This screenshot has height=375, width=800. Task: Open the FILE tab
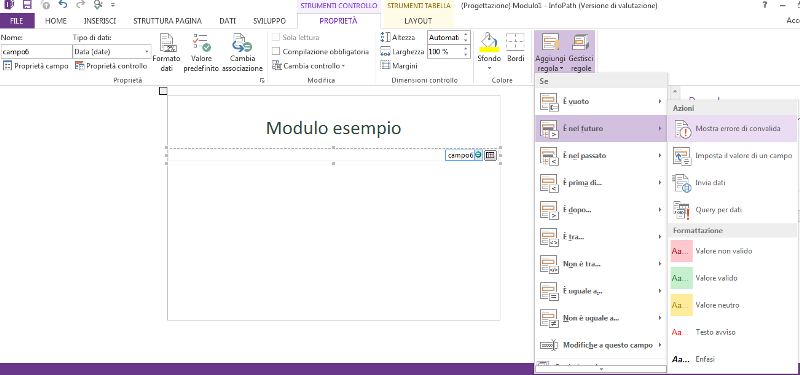coord(17,21)
